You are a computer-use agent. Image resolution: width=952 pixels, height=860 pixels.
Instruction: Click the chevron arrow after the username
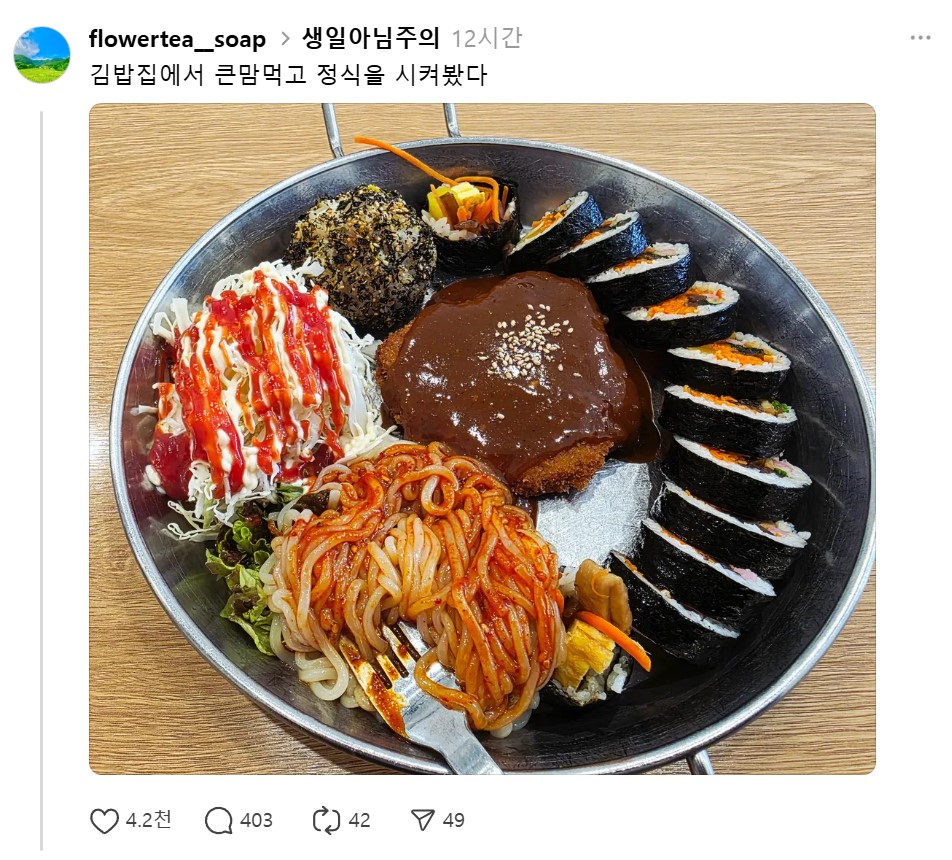(285, 39)
